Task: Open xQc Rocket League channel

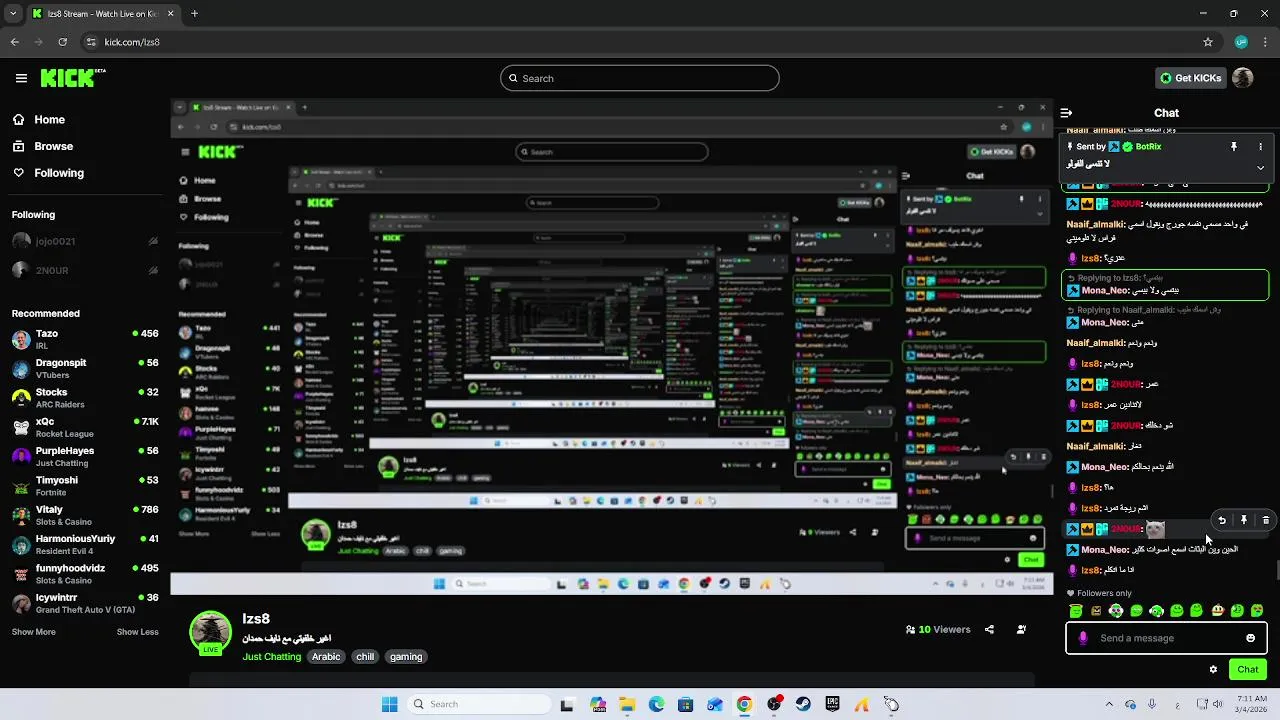Action: [85, 427]
